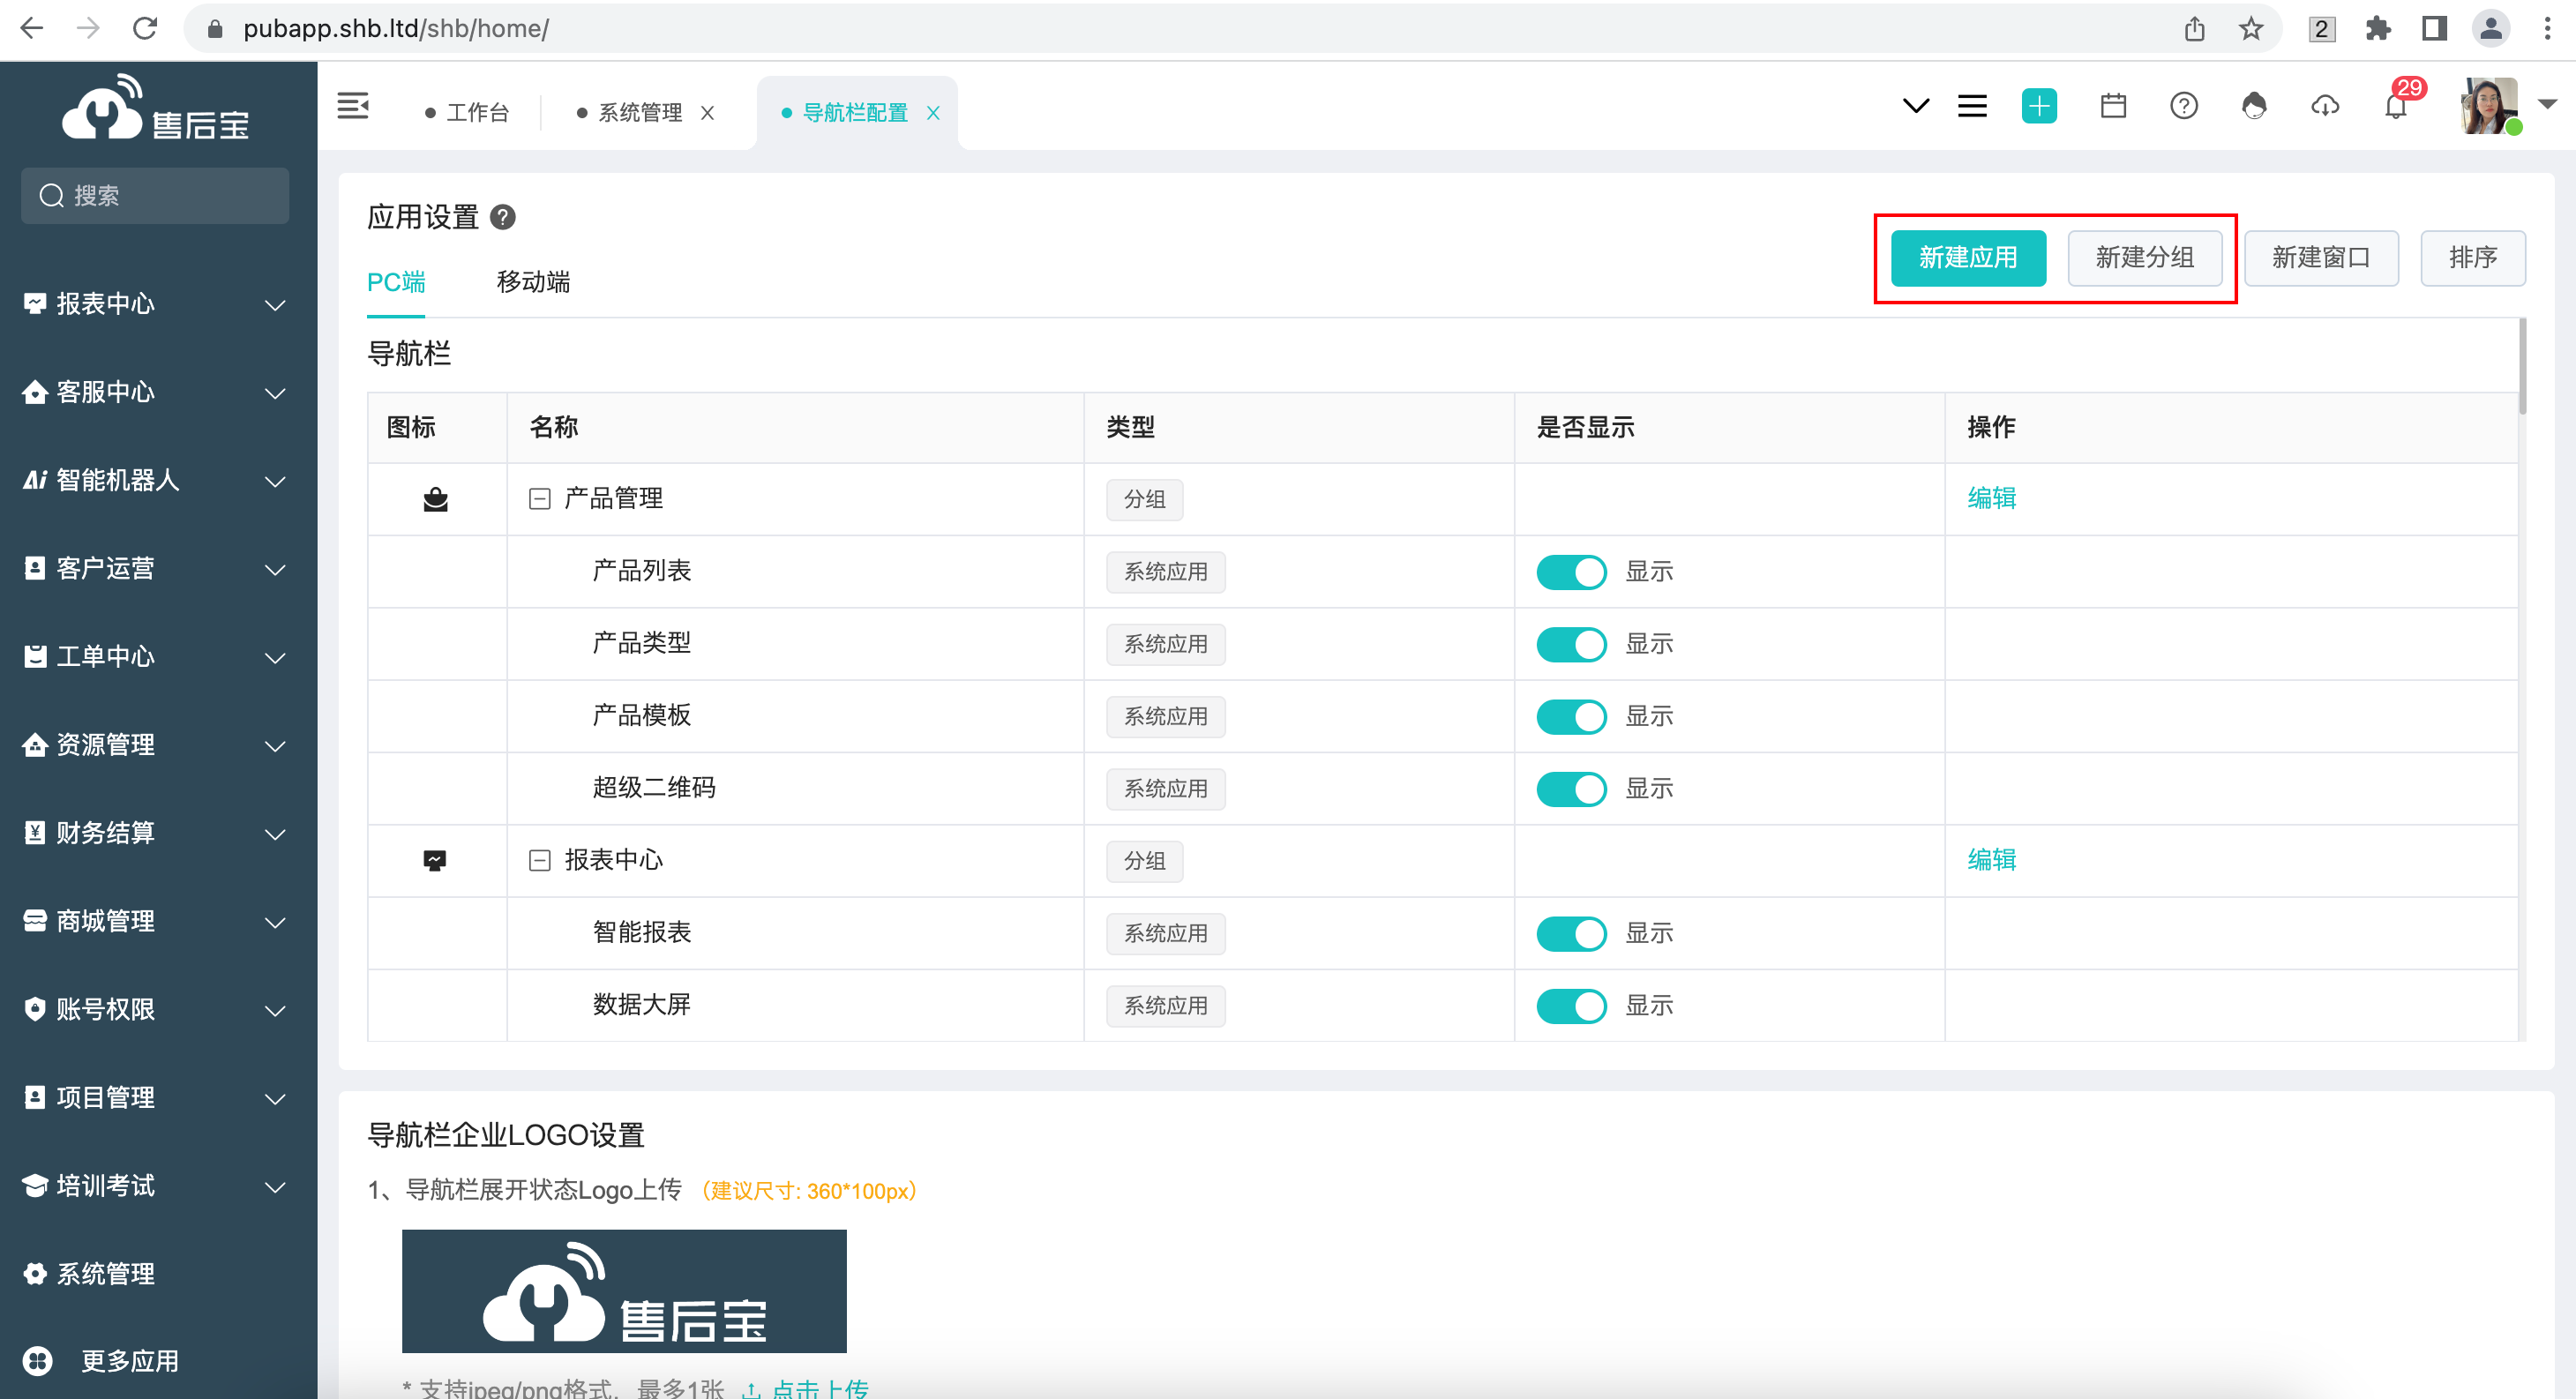The height and width of the screenshot is (1399, 2576).
Task: Click browser profile icon
Action: click(2490, 28)
